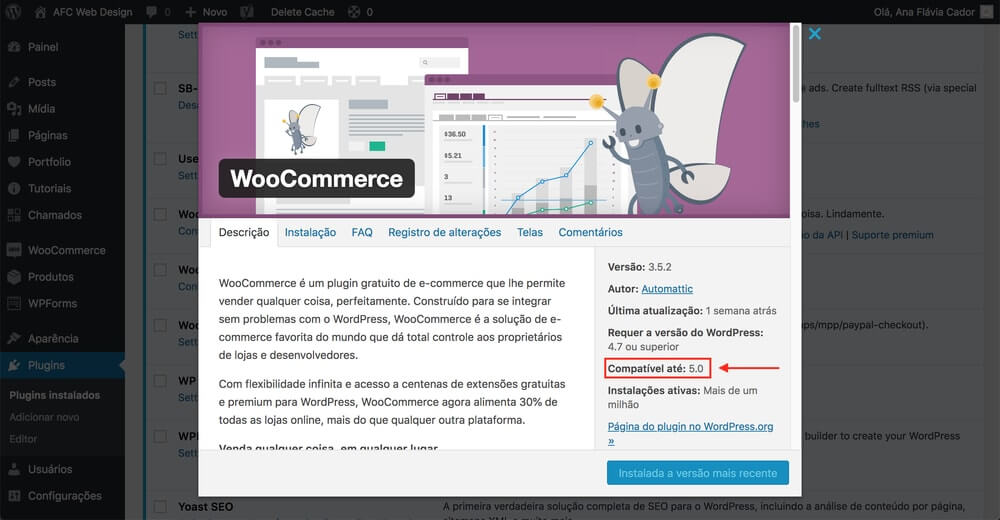Click the Páginas pages icon
1000x520 pixels.
pos(14,135)
